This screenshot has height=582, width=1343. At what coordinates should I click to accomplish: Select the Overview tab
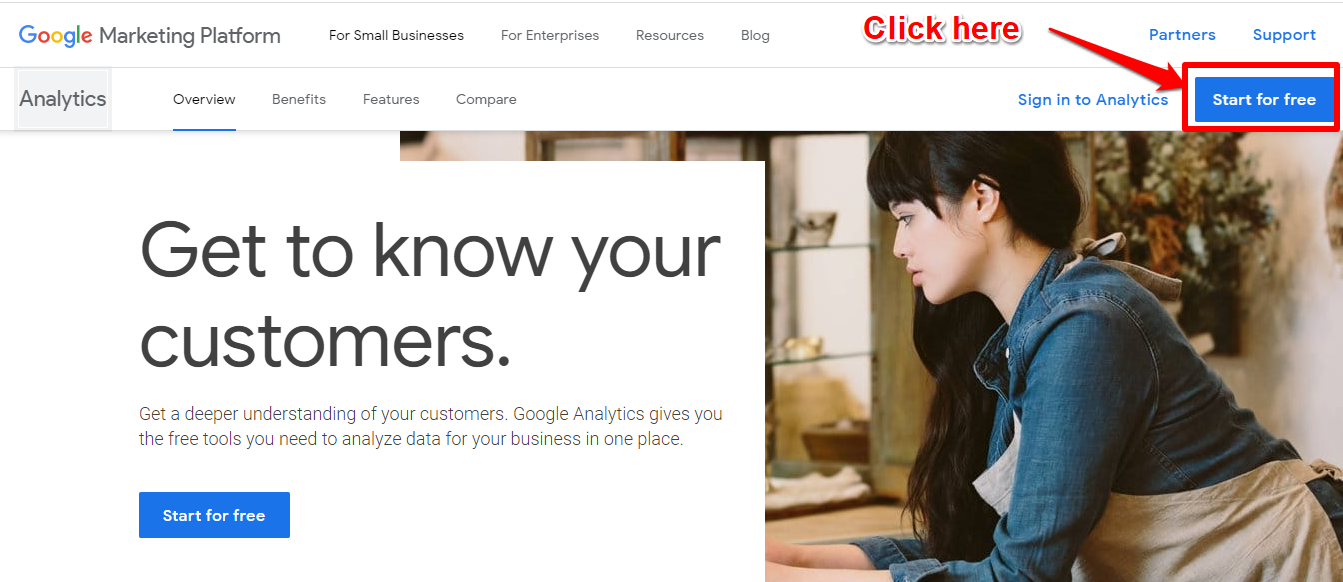click(x=204, y=99)
